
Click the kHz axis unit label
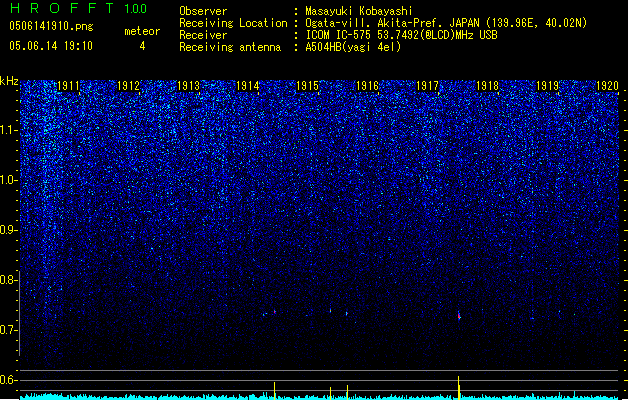tap(9, 81)
